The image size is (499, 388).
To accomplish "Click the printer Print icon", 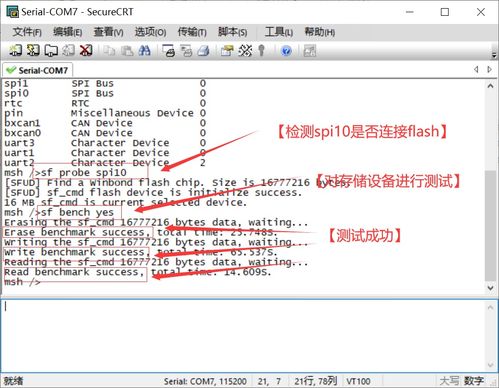I will (x=203, y=51).
